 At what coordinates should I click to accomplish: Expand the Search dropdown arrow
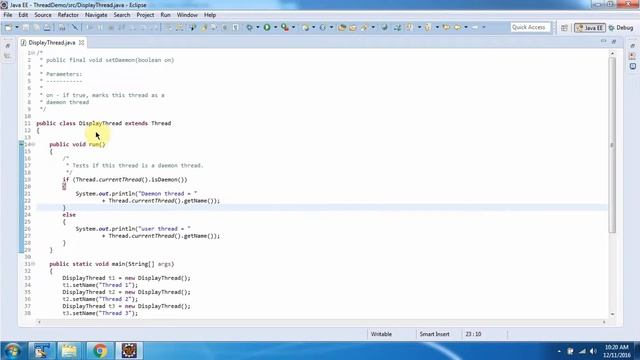tap(373, 27)
